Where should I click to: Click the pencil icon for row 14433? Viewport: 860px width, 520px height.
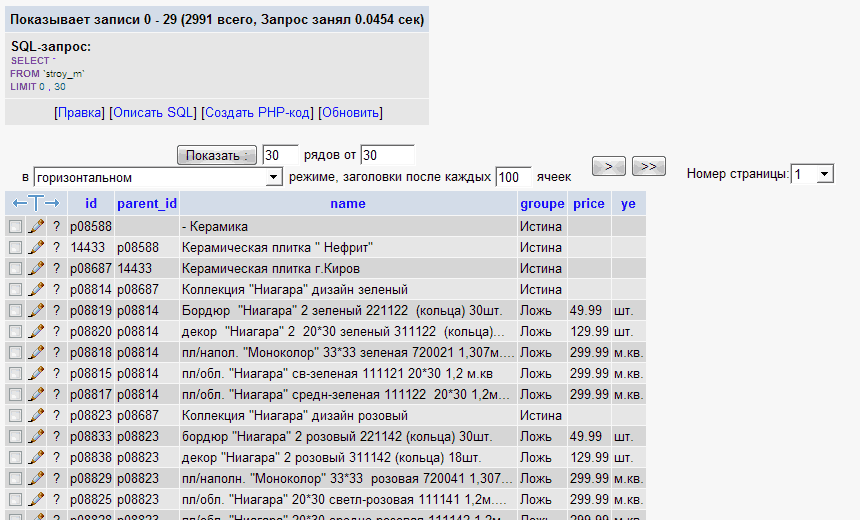[36, 247]
